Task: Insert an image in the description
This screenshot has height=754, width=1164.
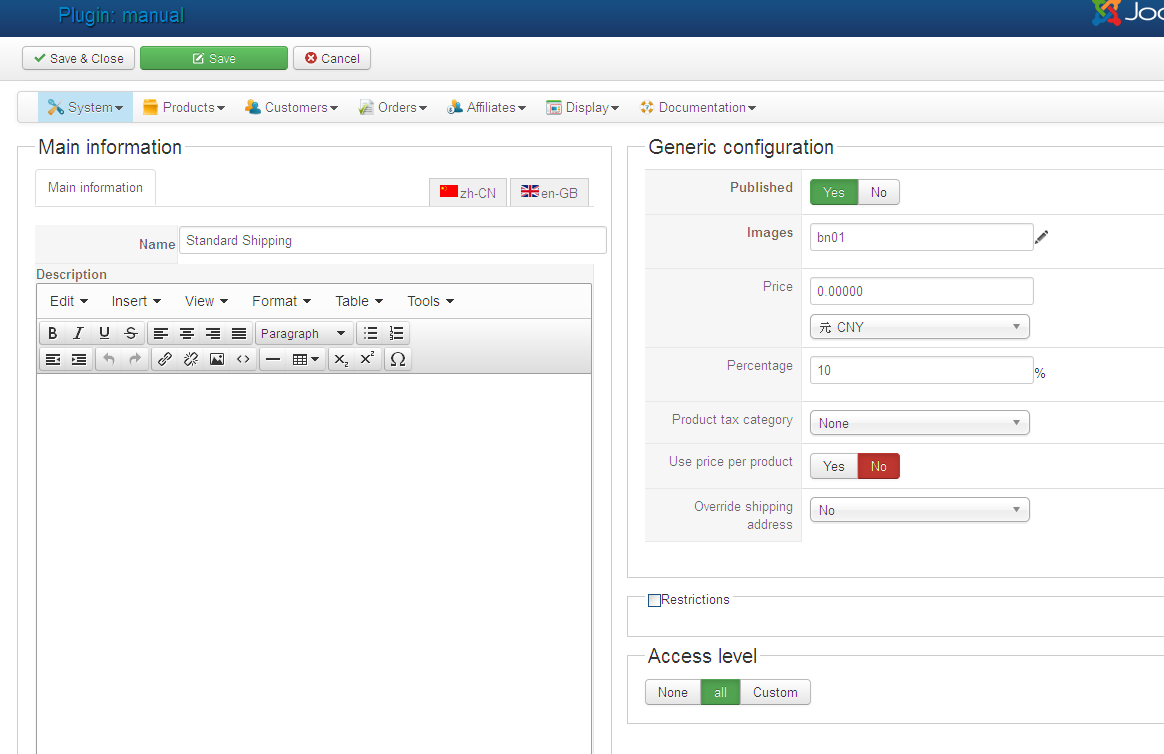Action: (217, 359)
